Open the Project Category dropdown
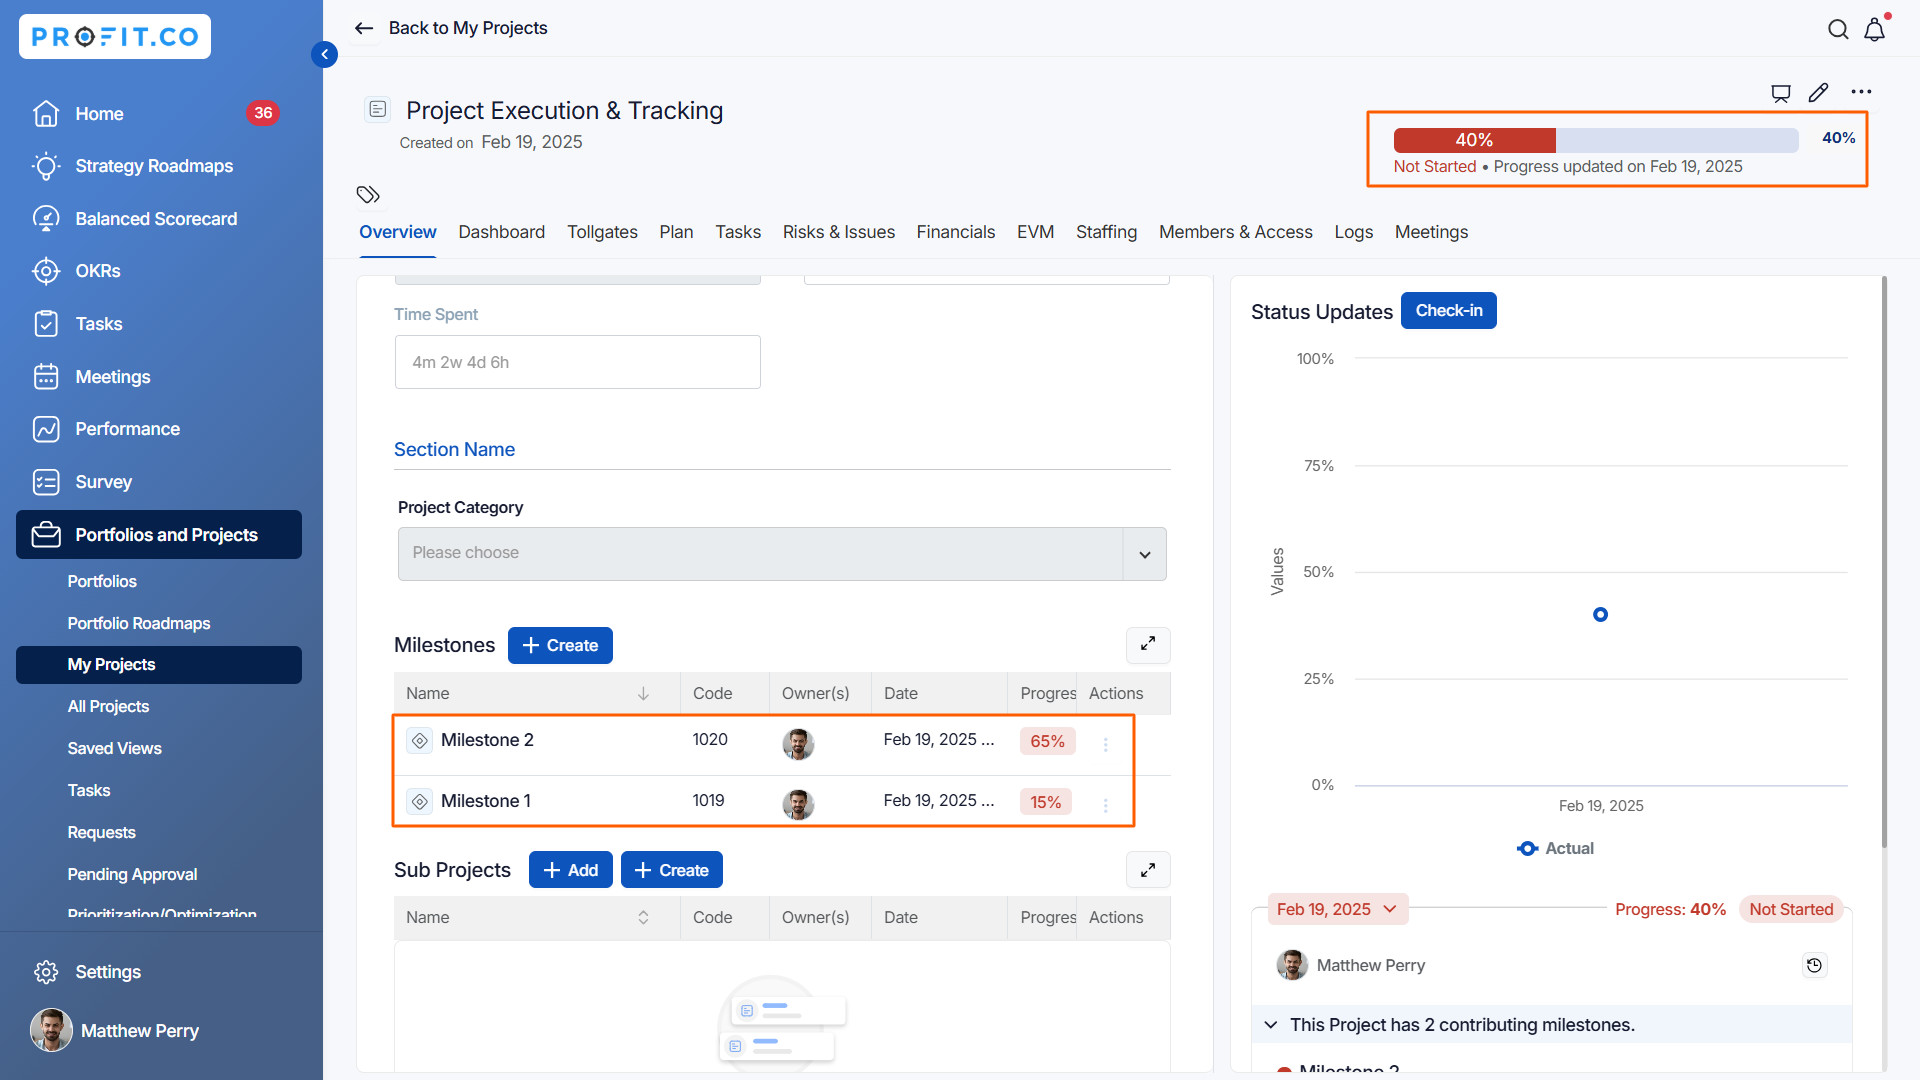The height and width of the screenshot is (1080, 1920). coord(1144,554)
